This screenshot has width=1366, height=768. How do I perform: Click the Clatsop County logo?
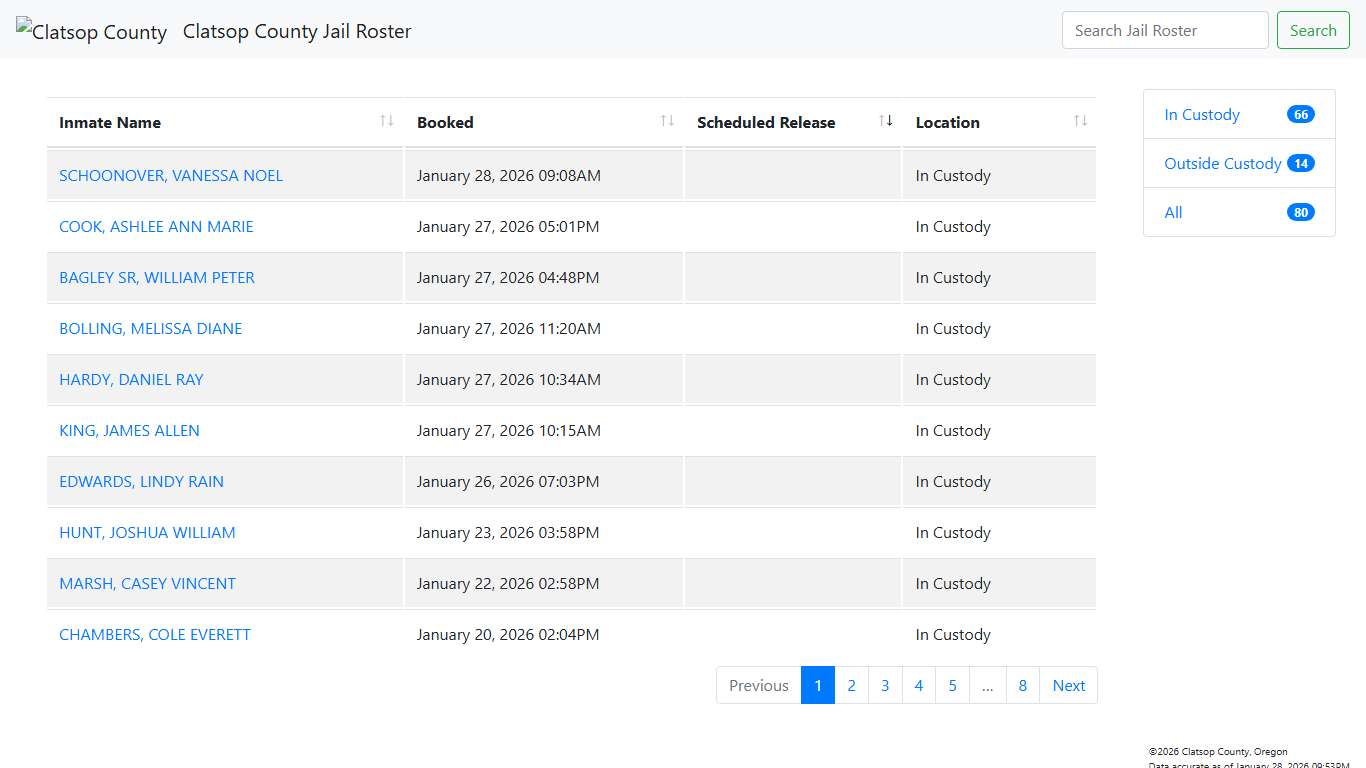(x=90, y=31)
